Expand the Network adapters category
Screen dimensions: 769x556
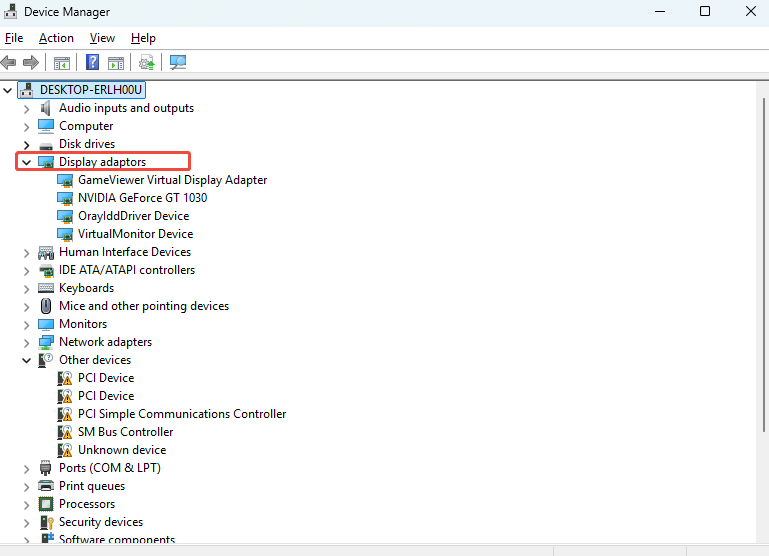point(27,342)
